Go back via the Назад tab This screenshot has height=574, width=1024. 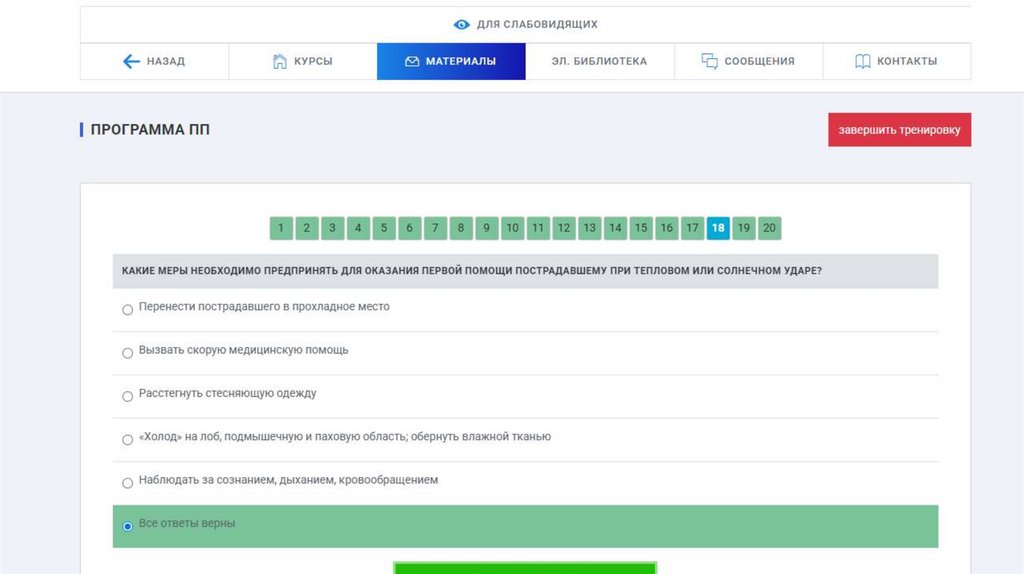click(155, 61)
